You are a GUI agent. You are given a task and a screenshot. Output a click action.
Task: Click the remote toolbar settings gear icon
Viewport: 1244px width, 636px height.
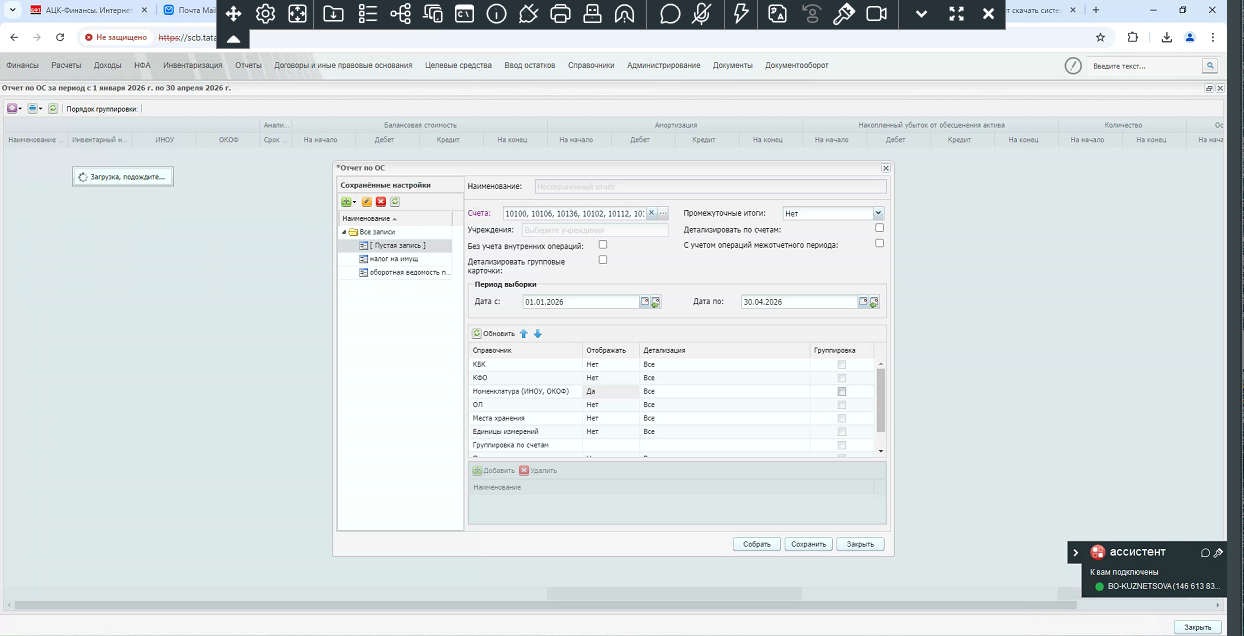coord(265,14)
